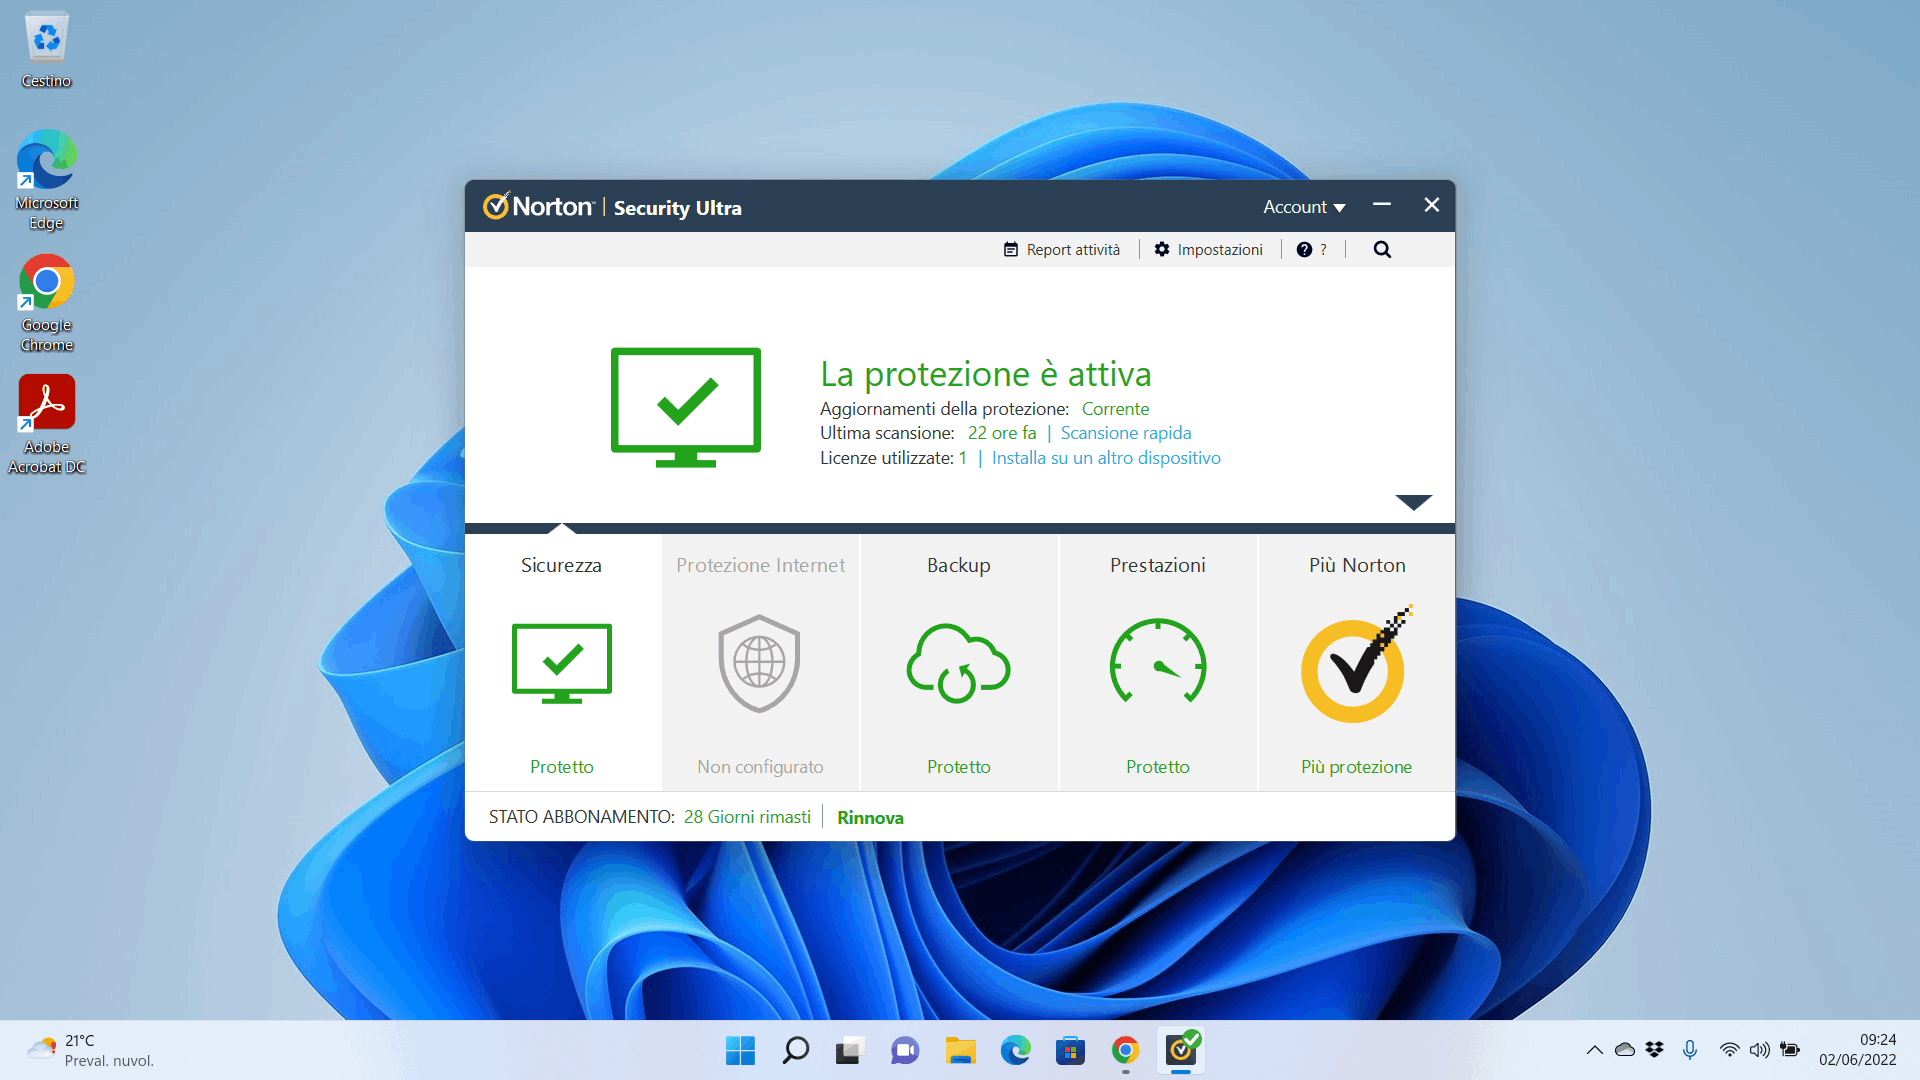Click the 28 Giorni rimasti text
The image size is (1920, 1080).
(747, 817)
